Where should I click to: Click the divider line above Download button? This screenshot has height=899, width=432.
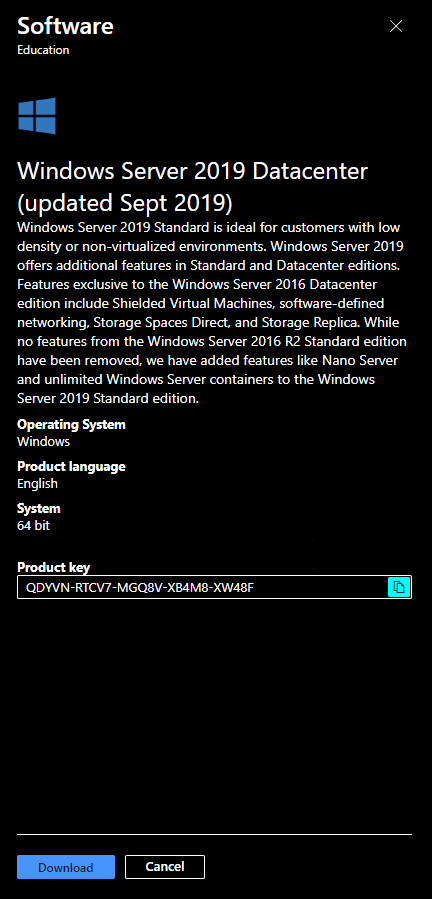tap(215, 834)
